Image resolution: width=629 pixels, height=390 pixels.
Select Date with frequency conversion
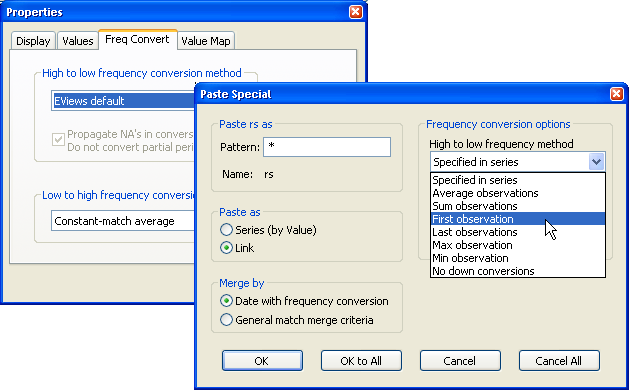coord(226,301)
